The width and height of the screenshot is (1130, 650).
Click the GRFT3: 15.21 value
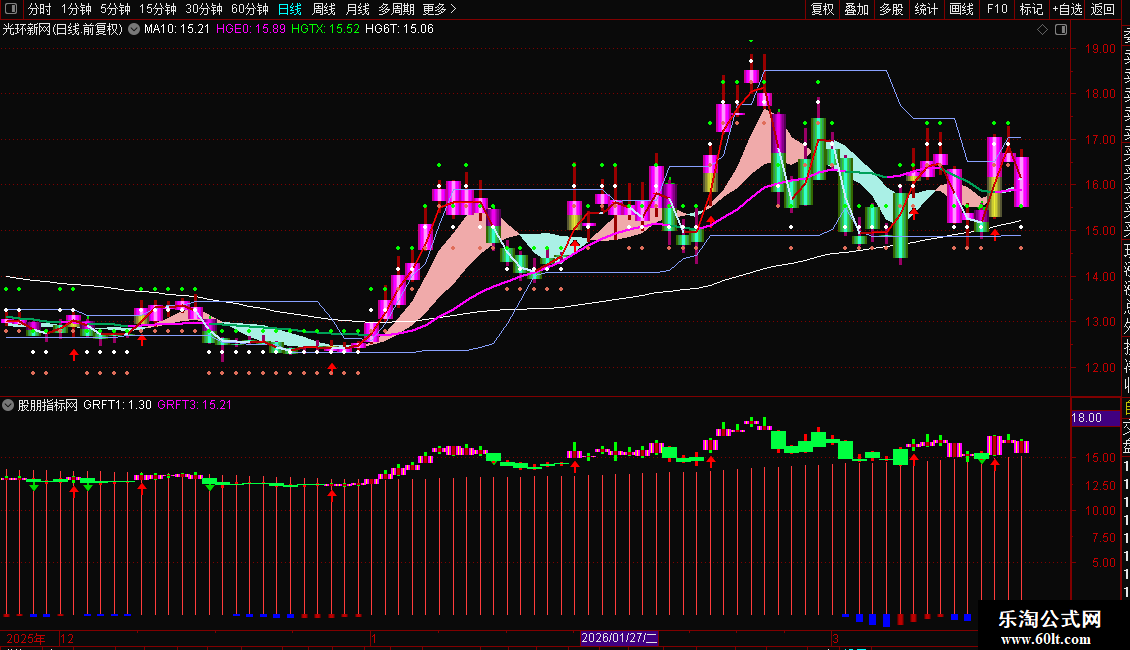(x=195, y=405)
